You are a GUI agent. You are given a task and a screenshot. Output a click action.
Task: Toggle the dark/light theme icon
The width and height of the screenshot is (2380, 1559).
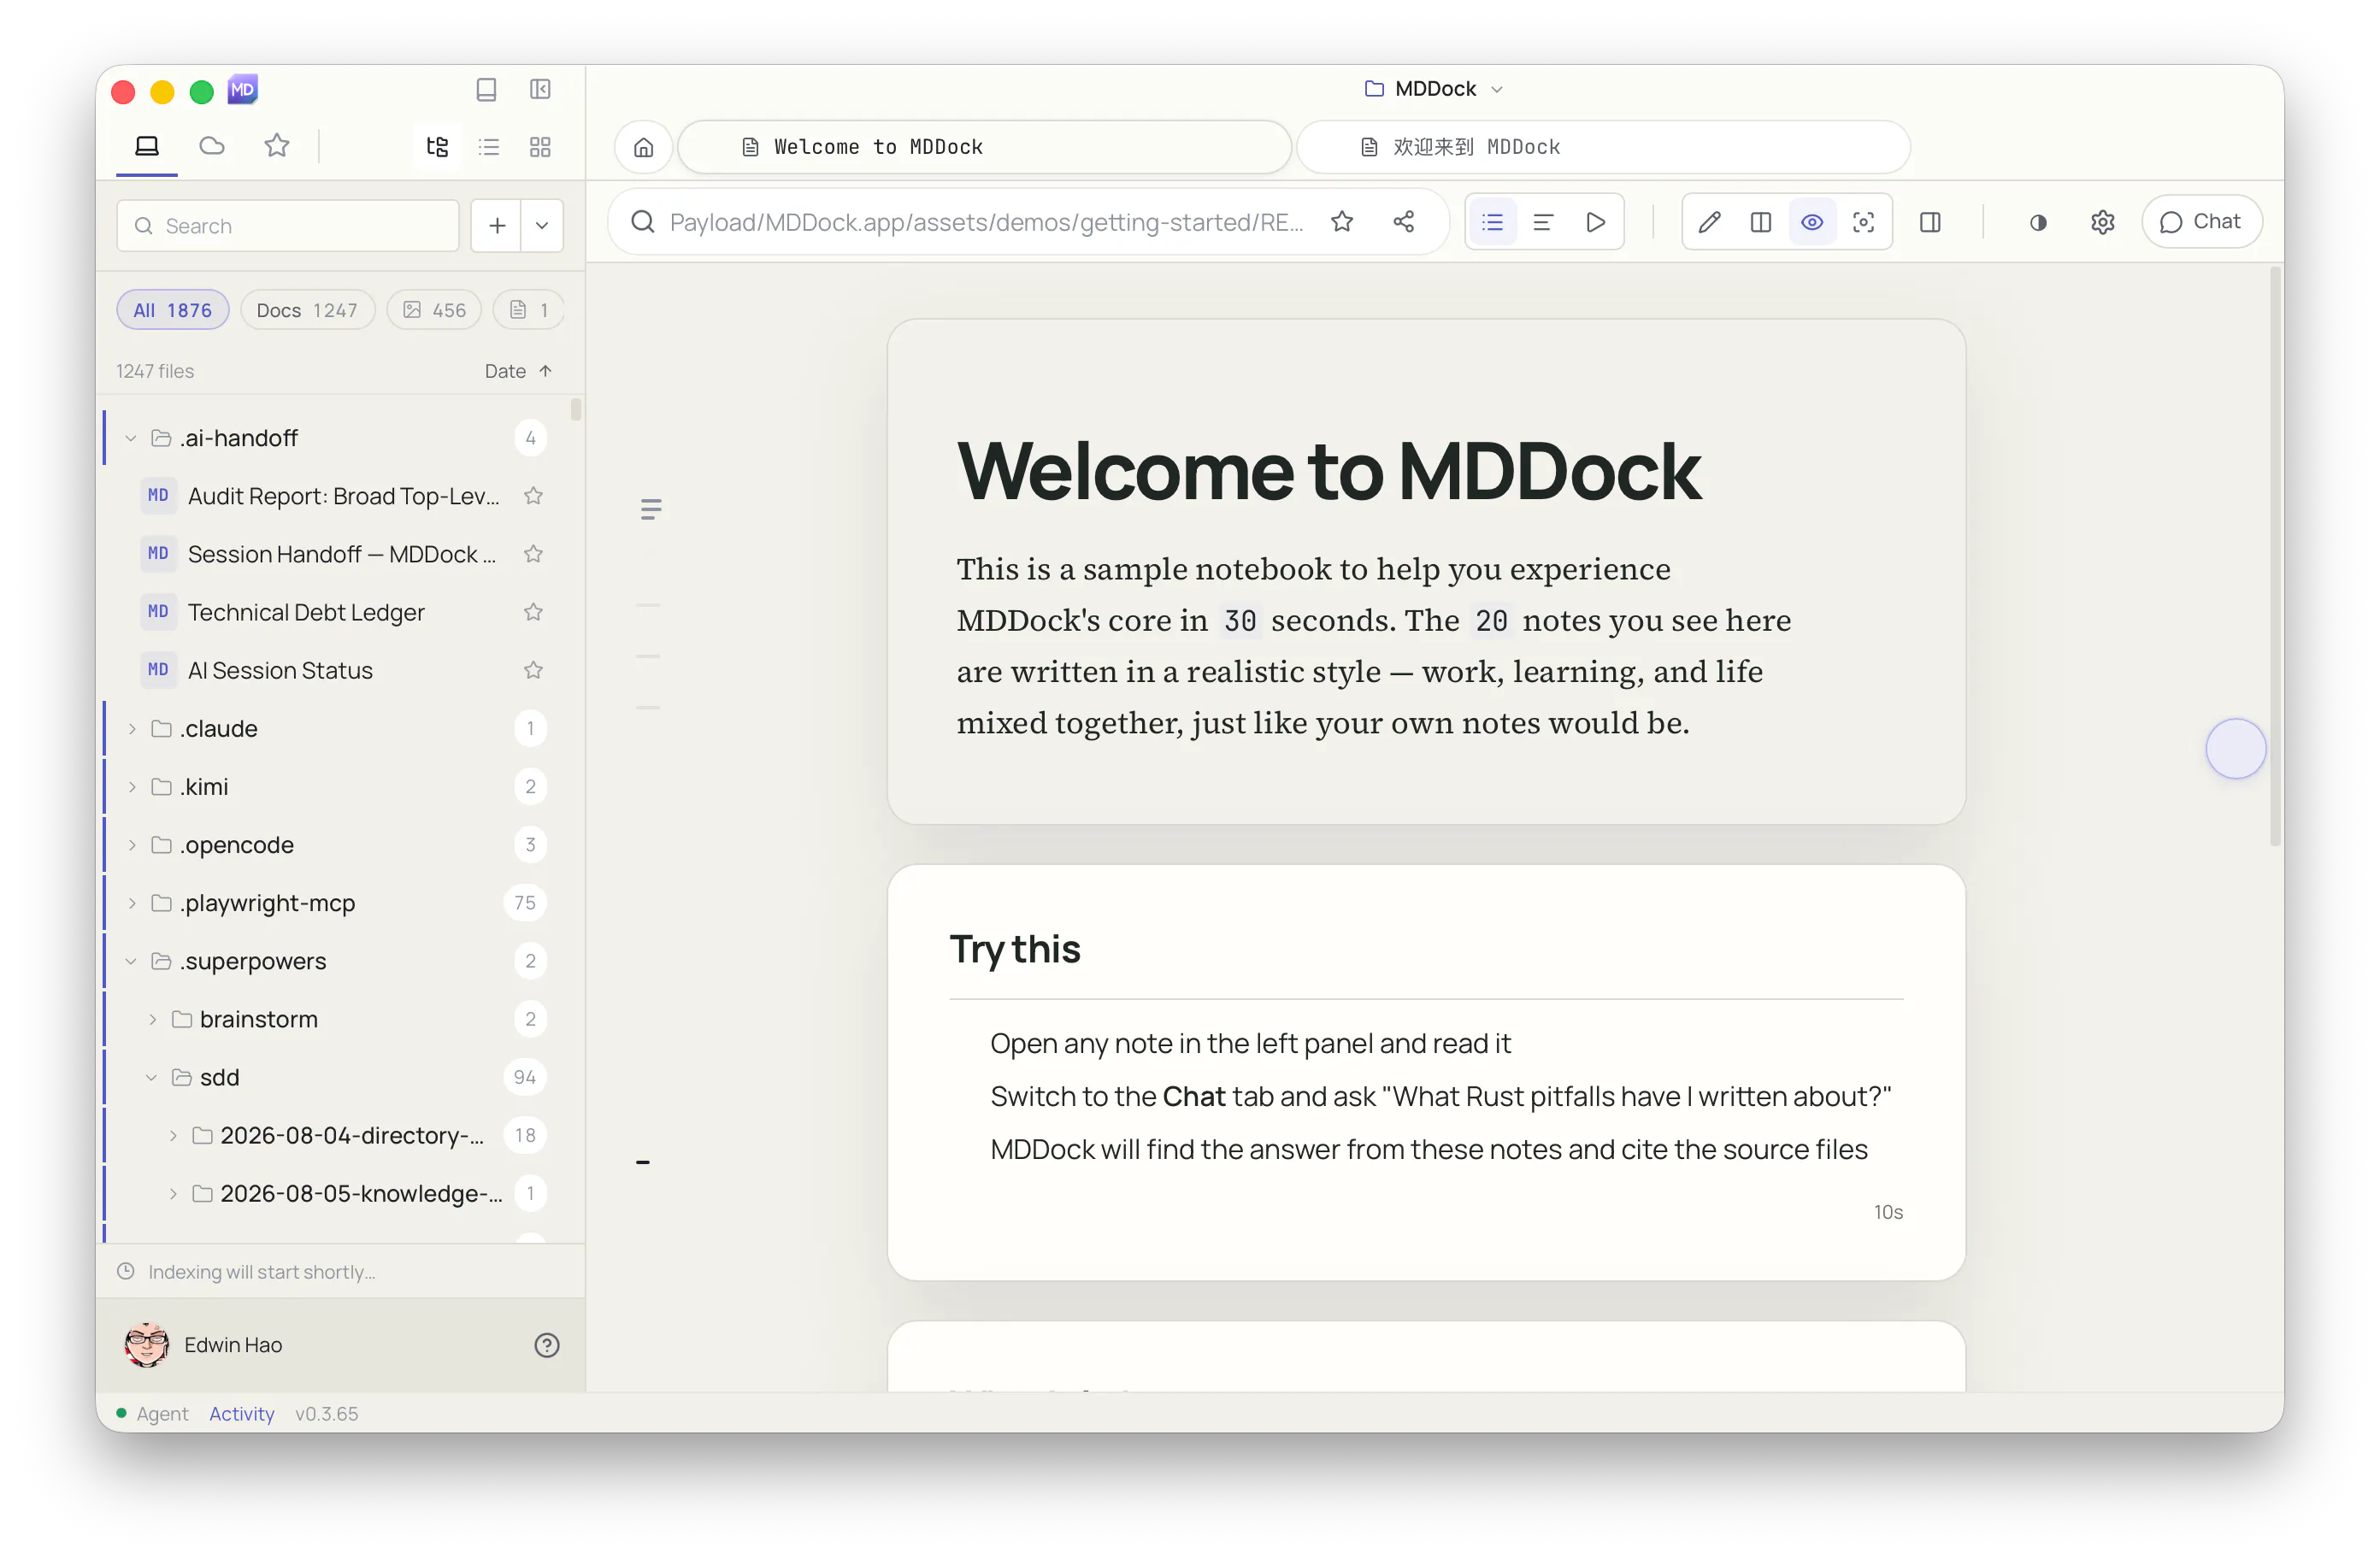(x=2038, y=222)
